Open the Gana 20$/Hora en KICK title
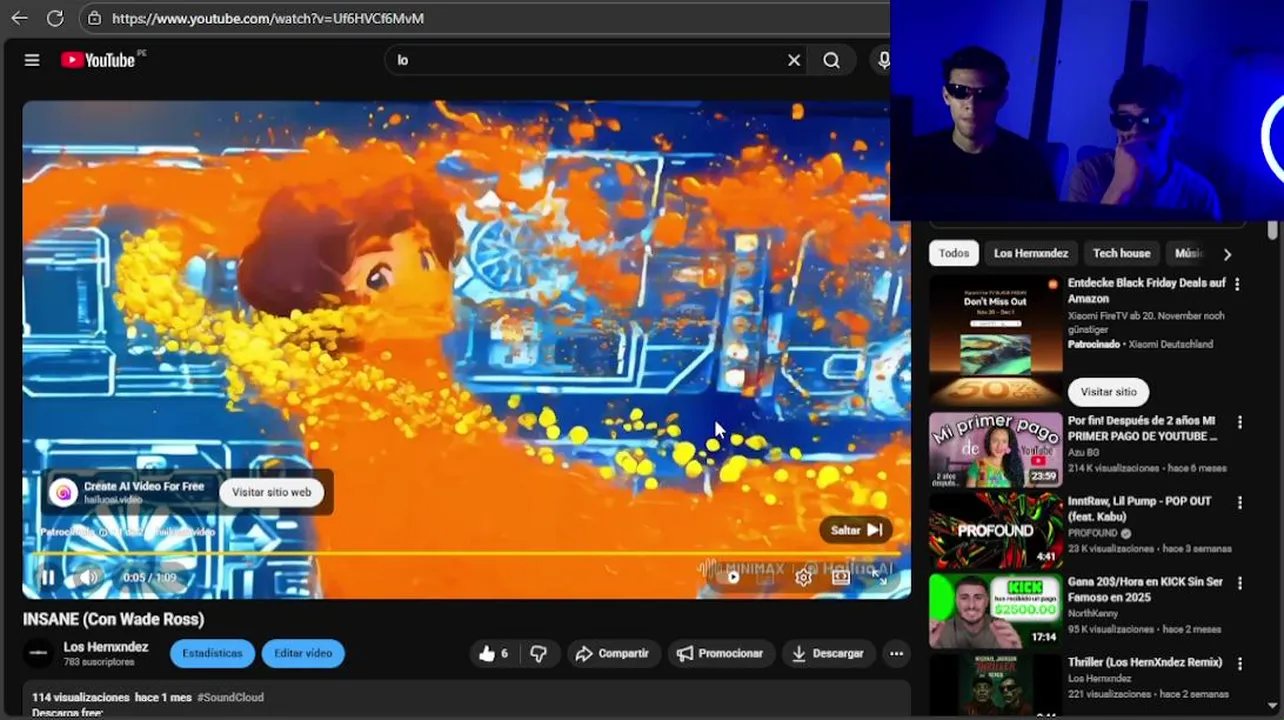 pyautogui.click(x=1145, y=589)
